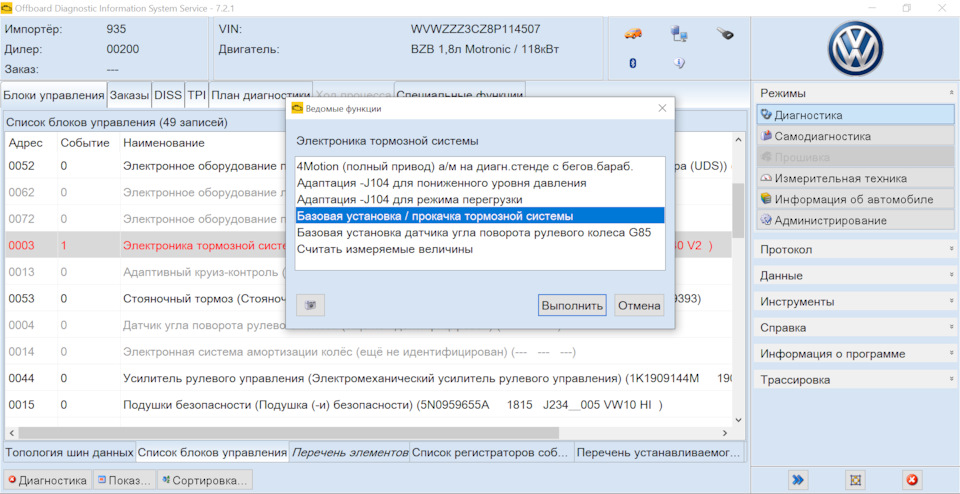Image resolution: width=960 pixels, height=494 pixels.
Task: Click the Volkswagen logo
Action: point(855,48)
